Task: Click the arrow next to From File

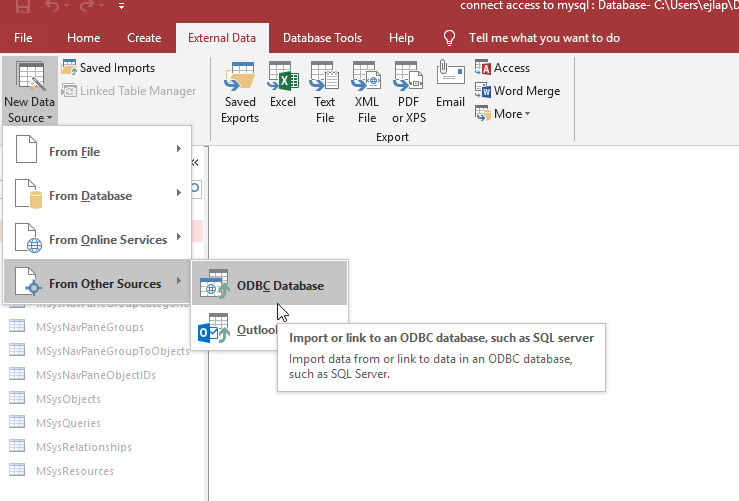Action: (x=179, y=149)
